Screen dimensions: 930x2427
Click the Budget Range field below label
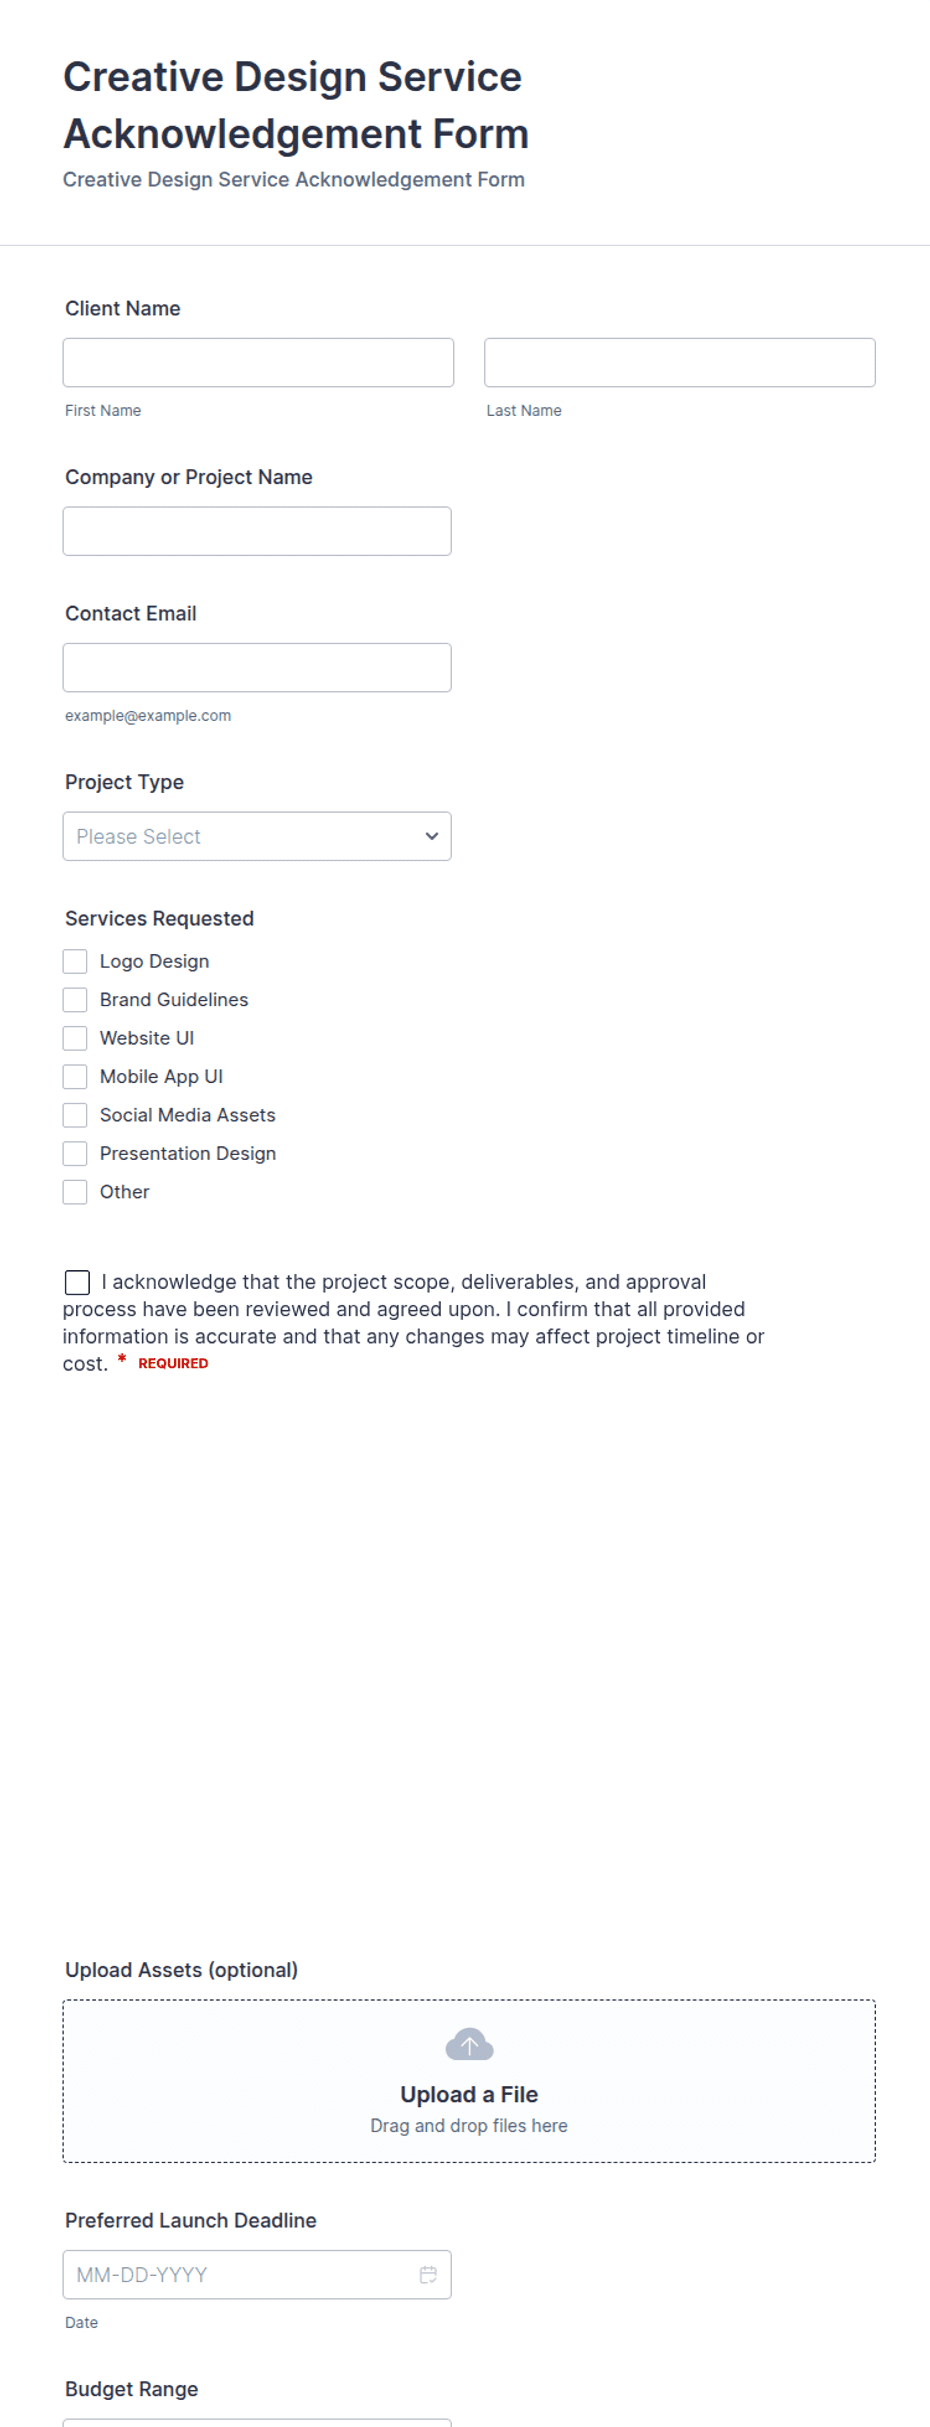(x=257, y=2423)
